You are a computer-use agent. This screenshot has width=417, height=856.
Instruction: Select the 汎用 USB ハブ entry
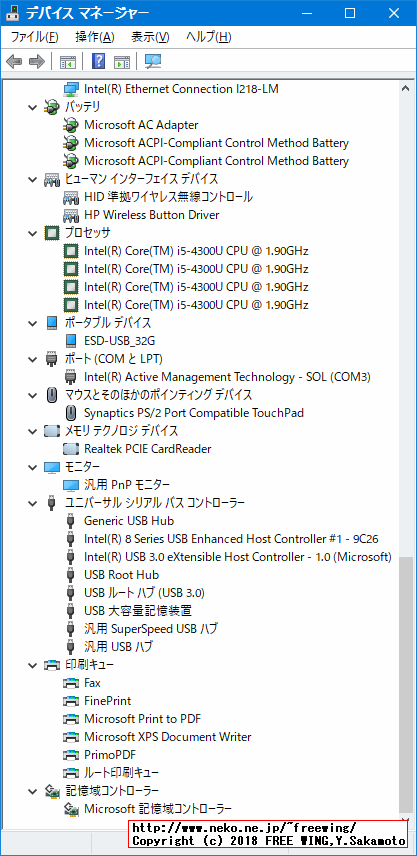pos(118,647)
